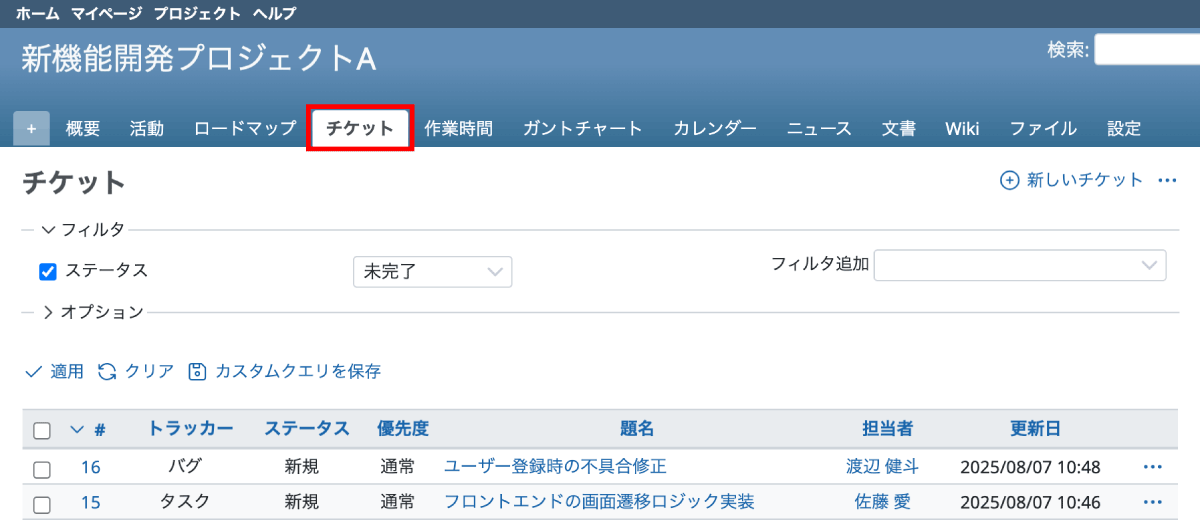The height and width of the screenshot is (525, 1200).
Task: Click the 検索 search input field
Action: 1146,49
